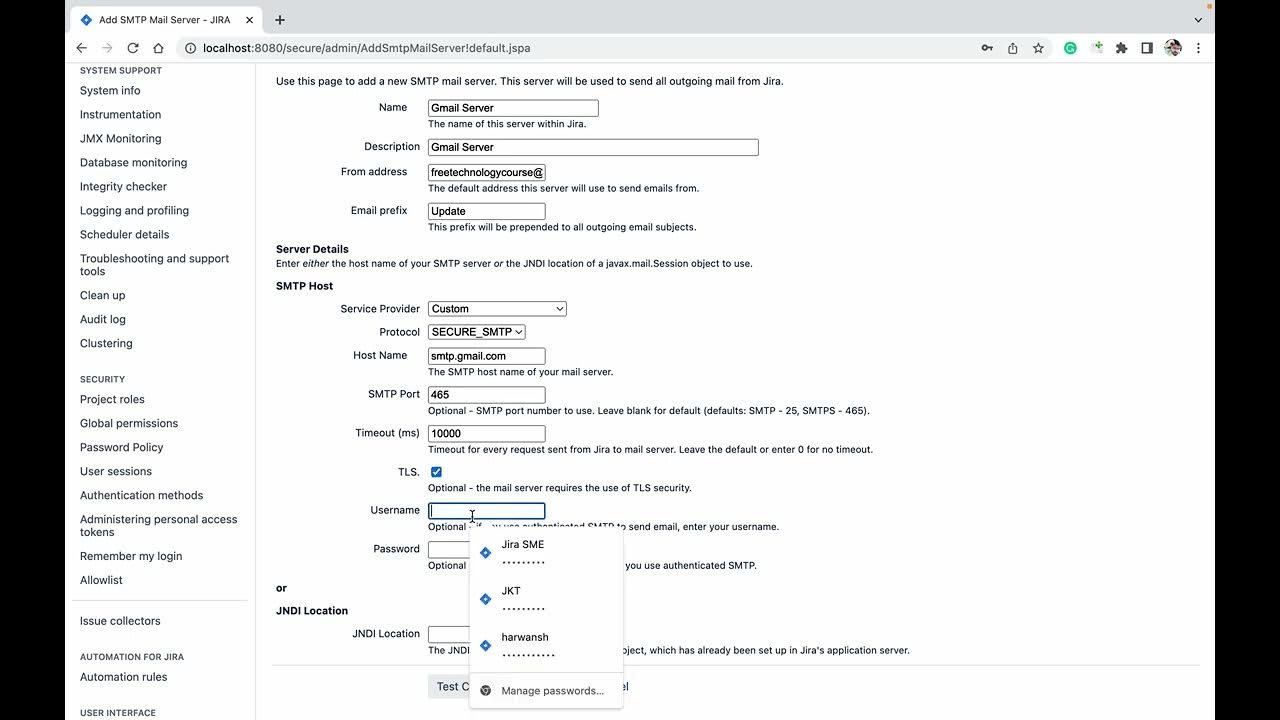The height and width of the screenshot is (720, 1280).
Task: Go to browser home icon
Action: [x=158, y=48]
